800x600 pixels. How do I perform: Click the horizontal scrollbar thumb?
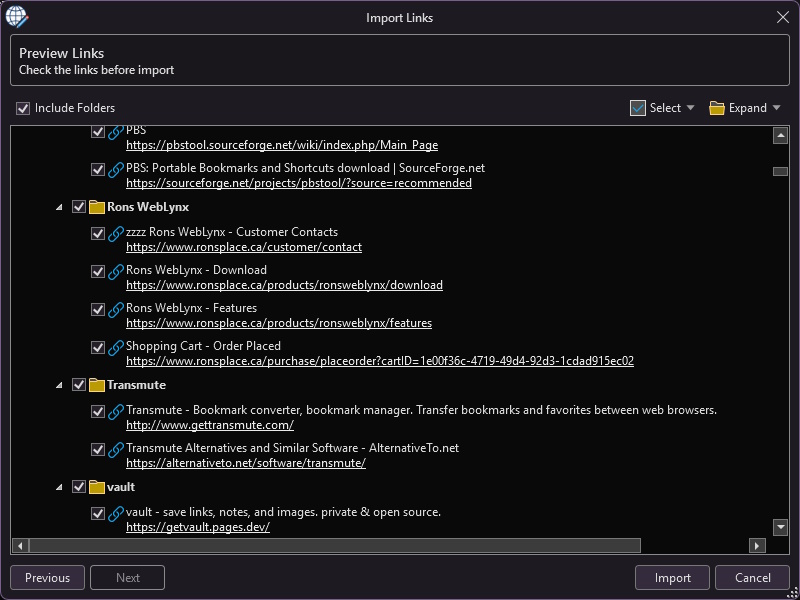click(x=335, y=546)
